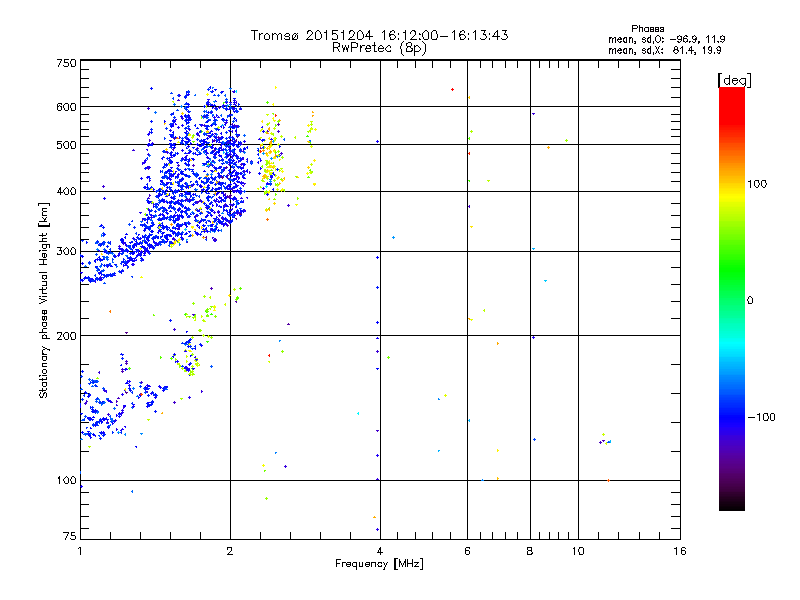Select the 'RwPretec (8p)' subtitle text

[379, 48]
